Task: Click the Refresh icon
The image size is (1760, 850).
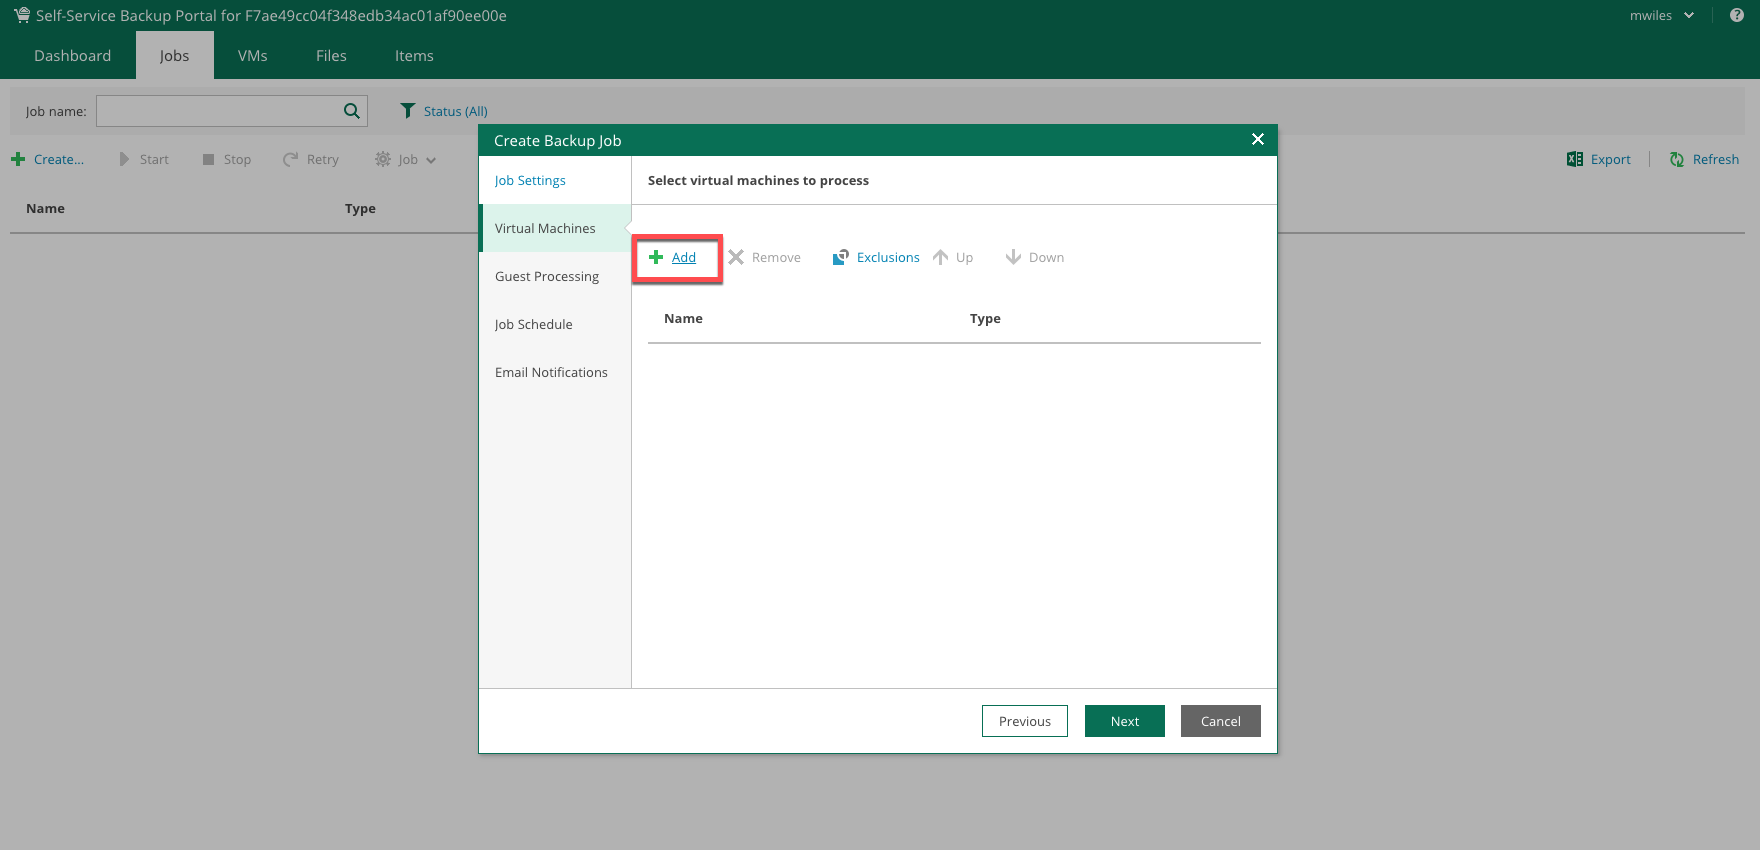Action: click(x=1677, y=159)
